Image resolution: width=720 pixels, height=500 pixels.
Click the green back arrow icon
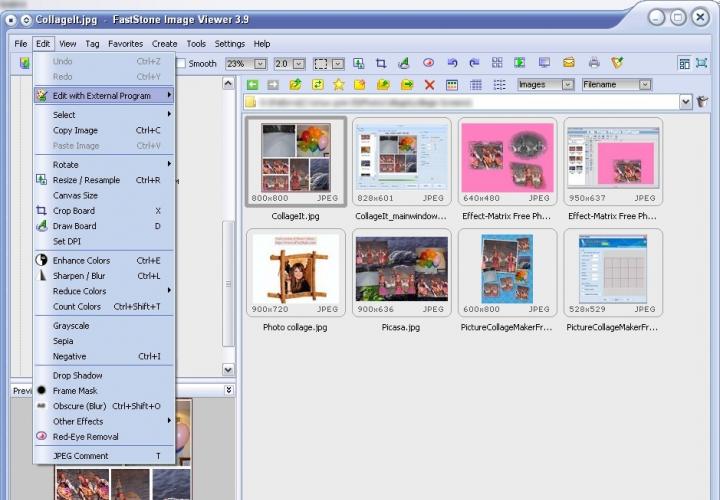[x=252, y=85]
